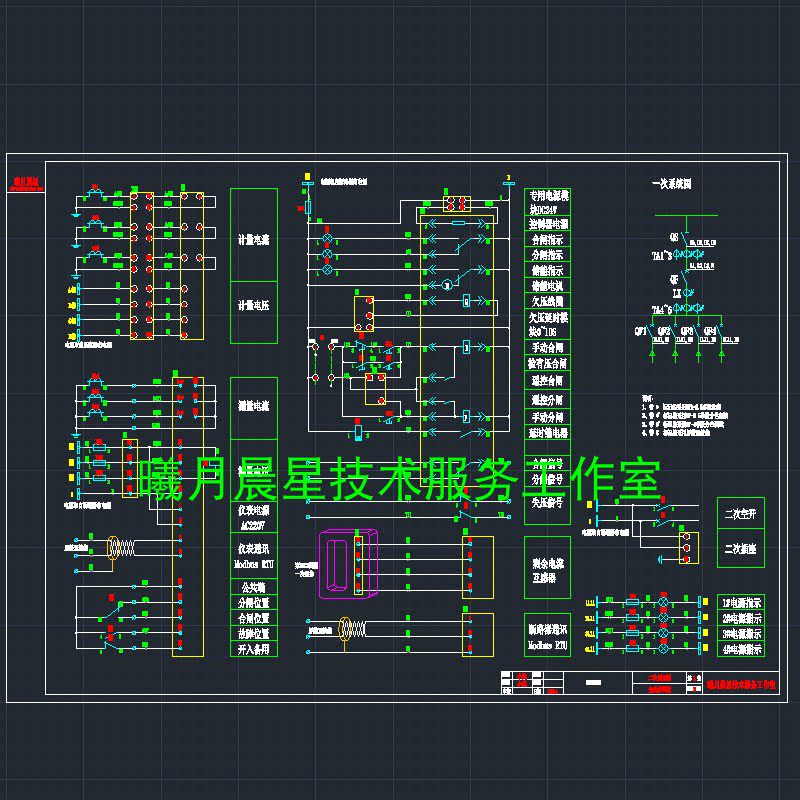Select the QS switch symbol in 一次系统图
This screenshot has width=800, height=800.
pyautogui.click(x=685, y=238)
